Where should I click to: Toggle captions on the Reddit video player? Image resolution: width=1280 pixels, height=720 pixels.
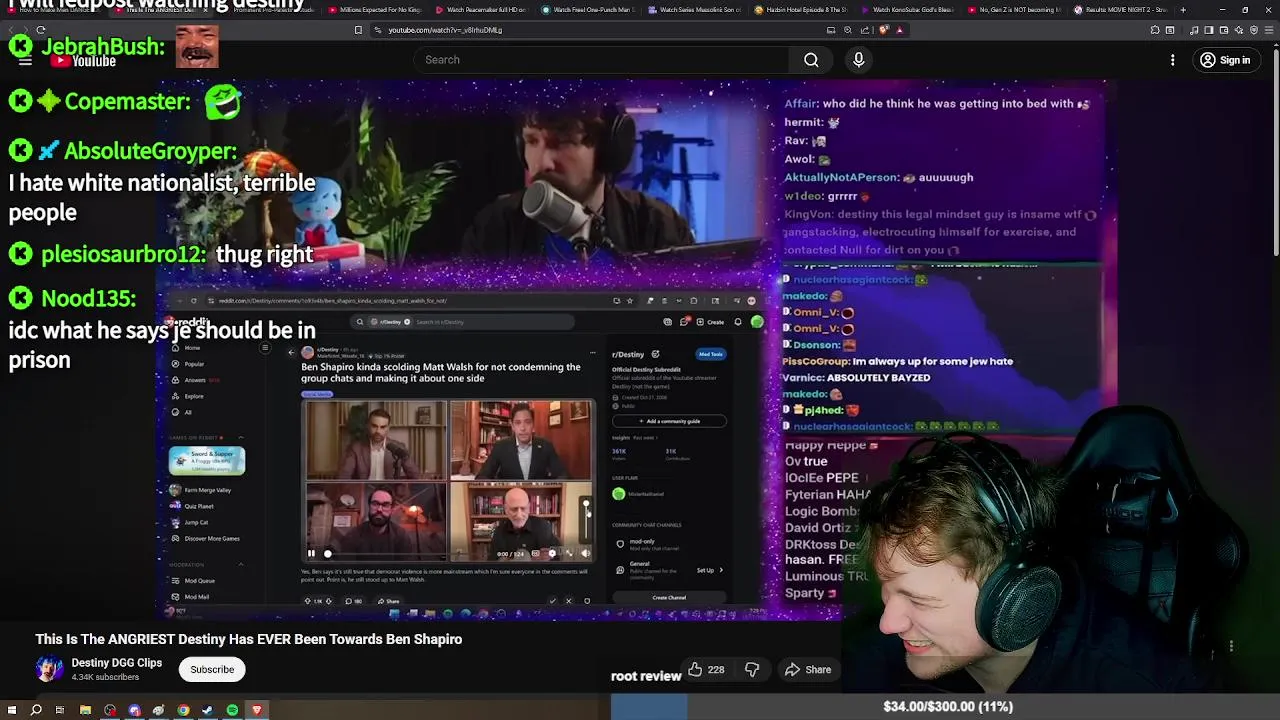pyautogui.click(x=535, y=553)
